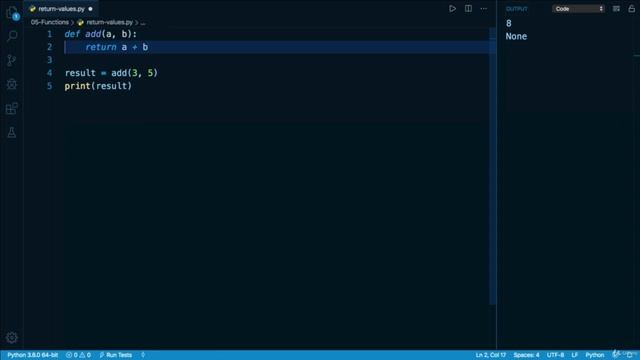Viewport: 640px width, 360px height.
Task: Change end of line sequence LF
Action: 574,355
